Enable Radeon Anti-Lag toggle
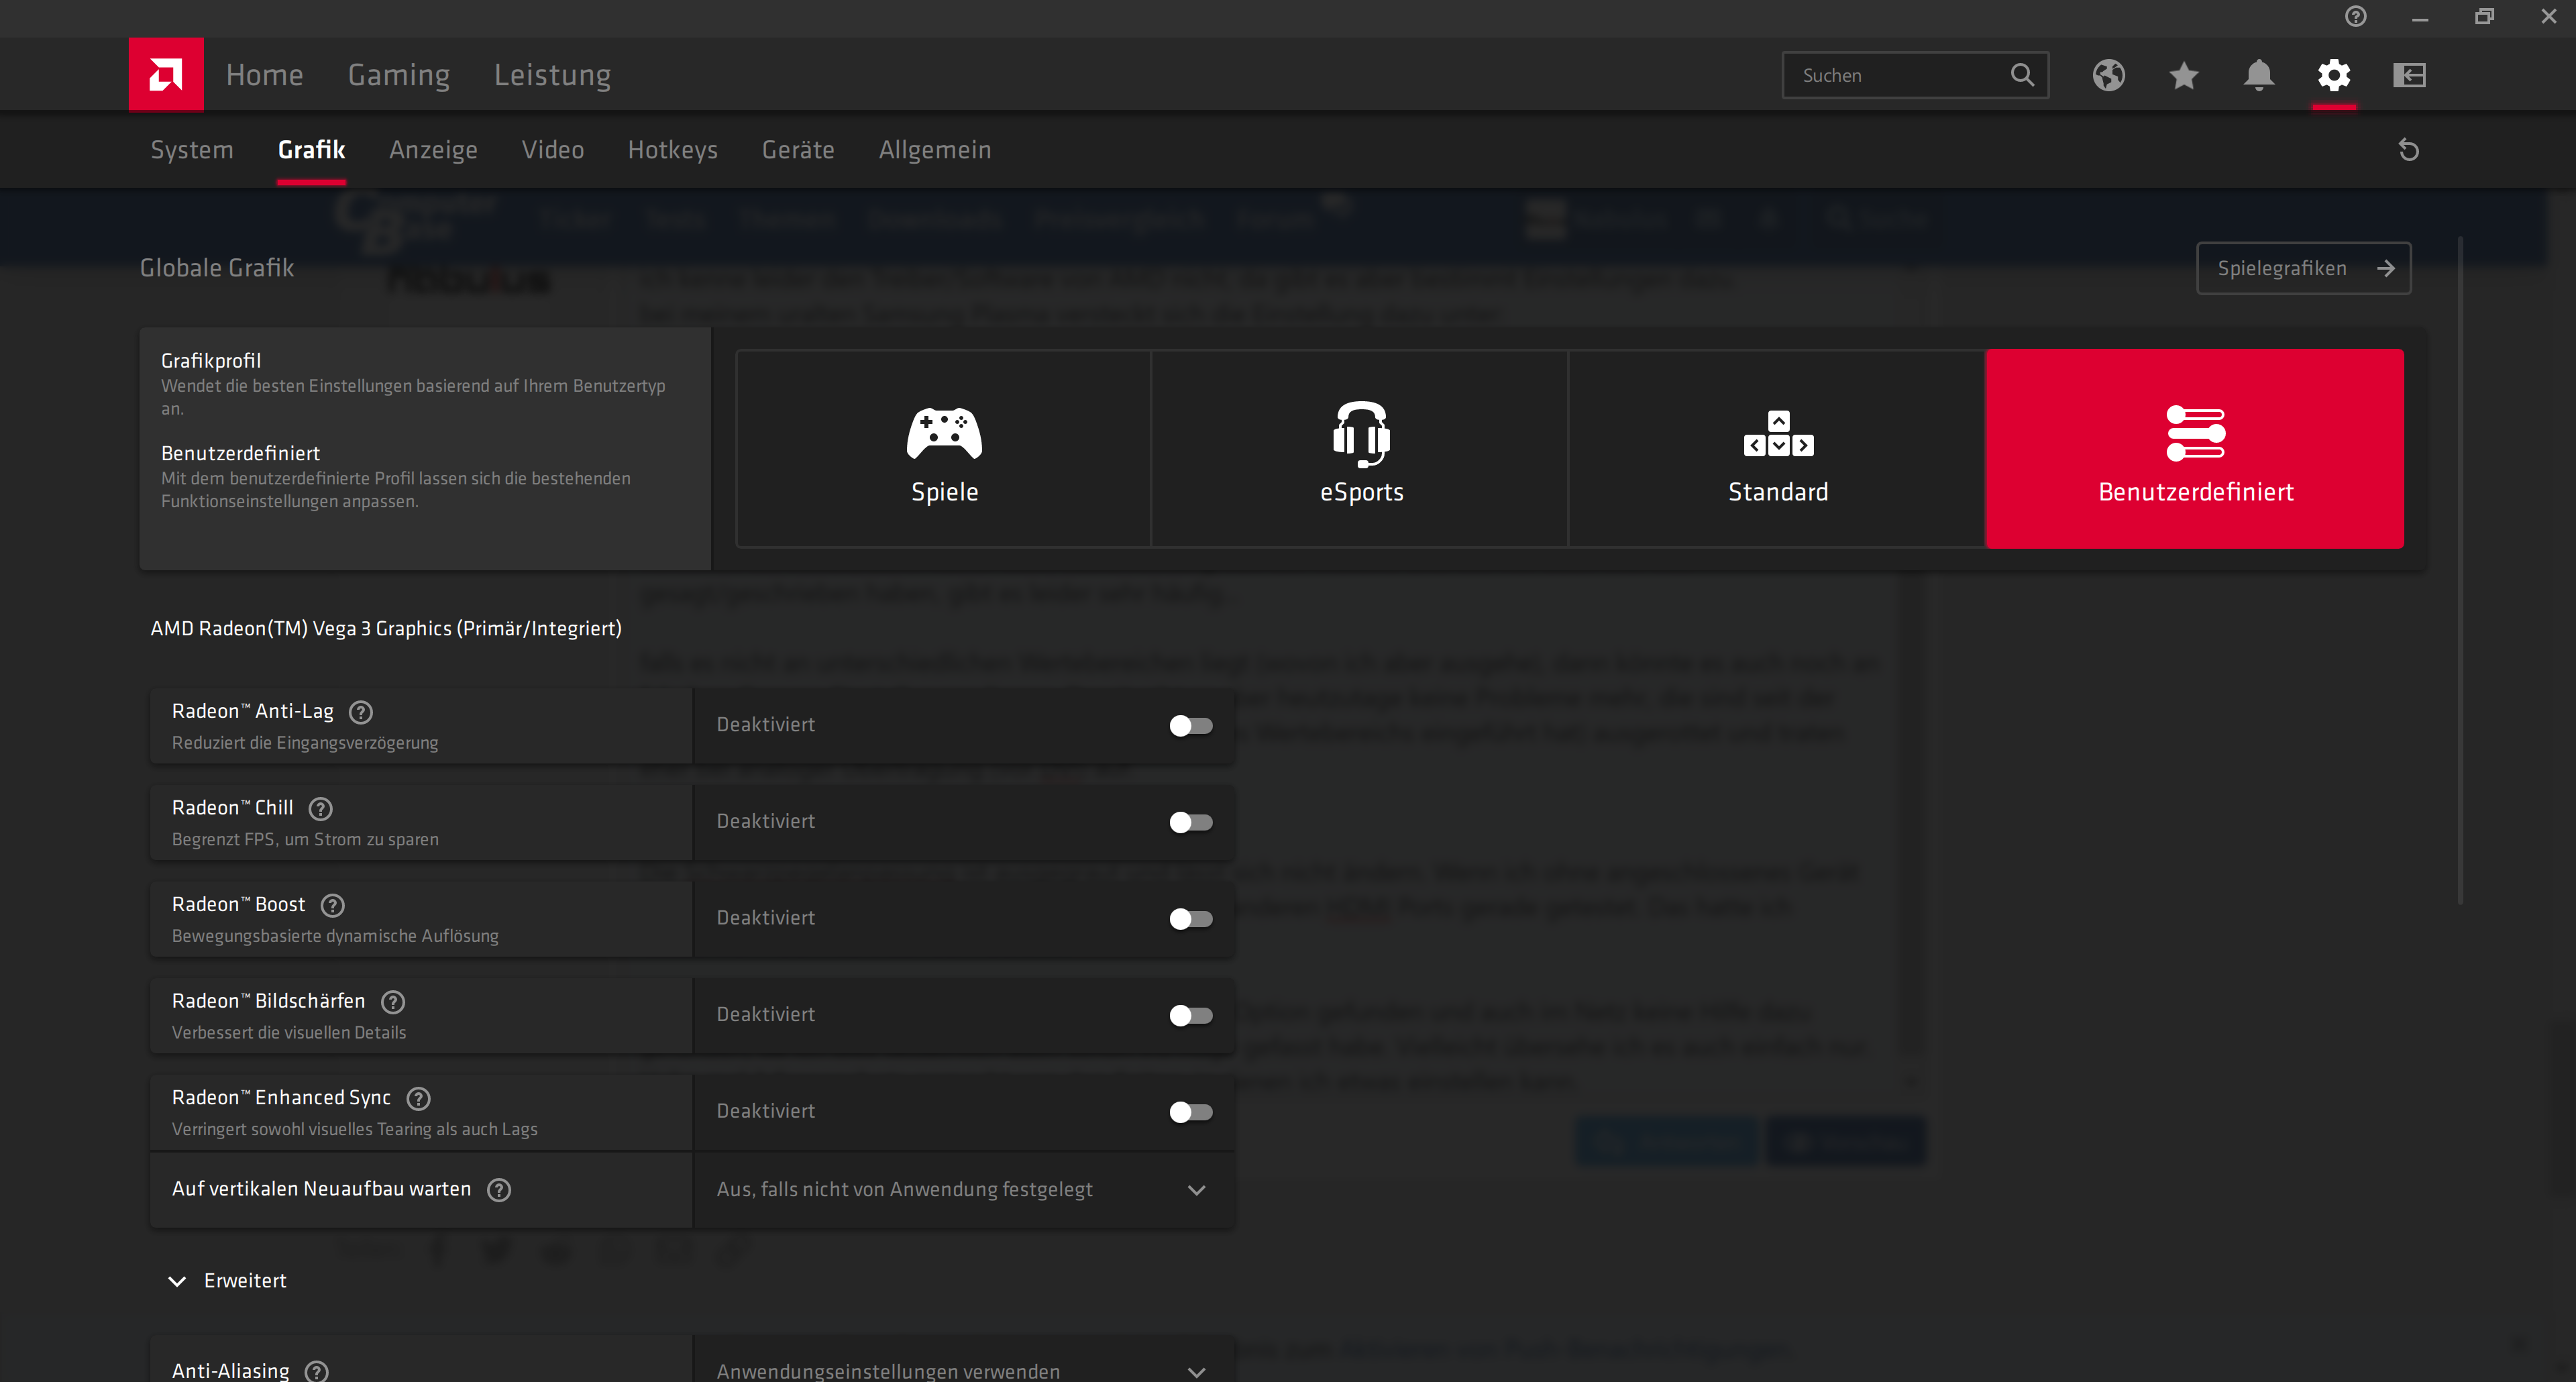The height and width of the screenshot is (1382, 2576). [x=1190, y=726]
